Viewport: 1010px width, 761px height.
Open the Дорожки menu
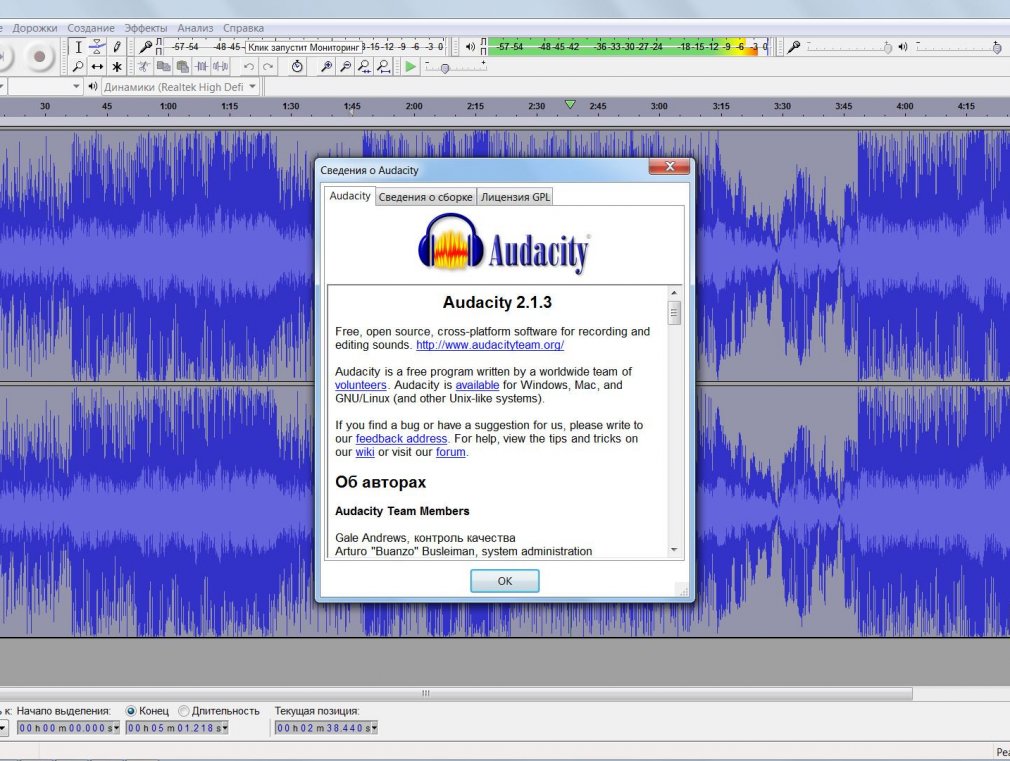coord(35,28)
